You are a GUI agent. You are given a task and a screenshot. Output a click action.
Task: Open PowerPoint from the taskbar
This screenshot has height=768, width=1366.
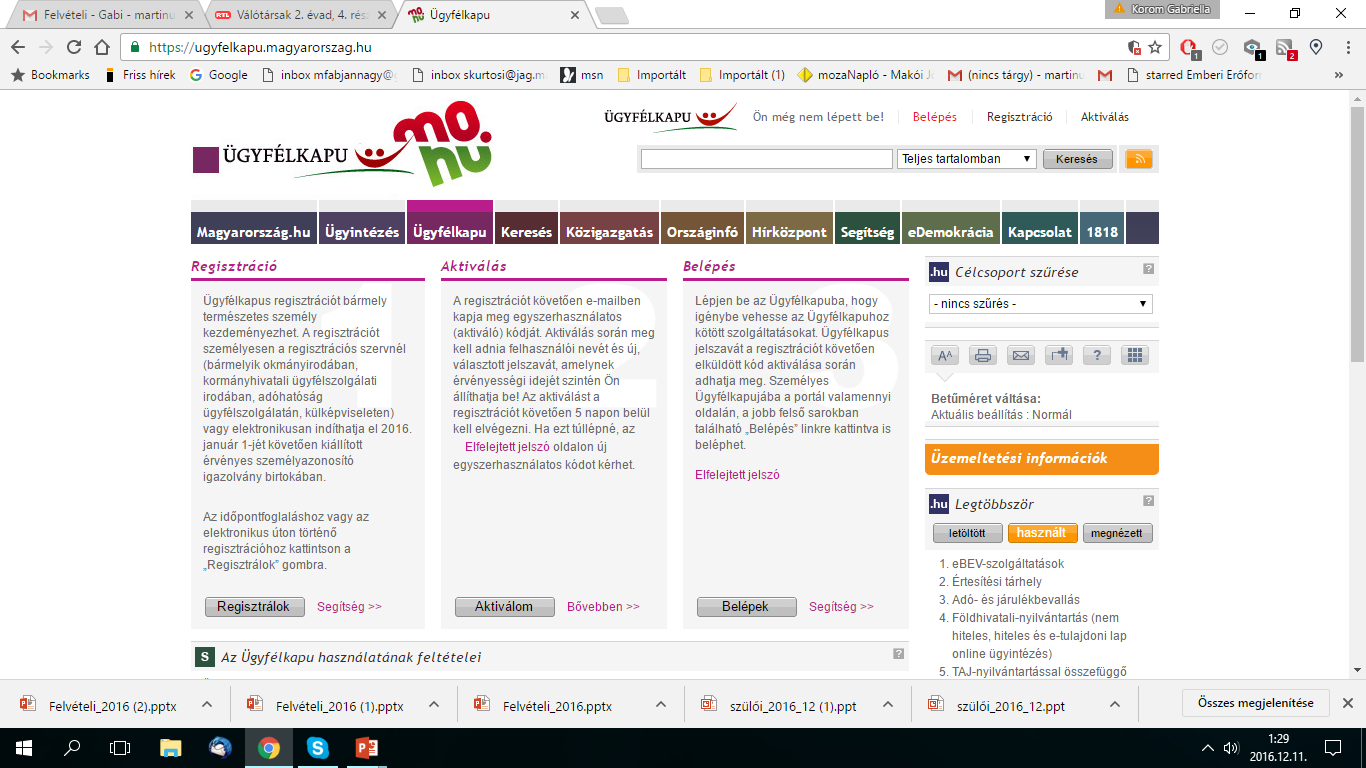(x=366, y=747)
